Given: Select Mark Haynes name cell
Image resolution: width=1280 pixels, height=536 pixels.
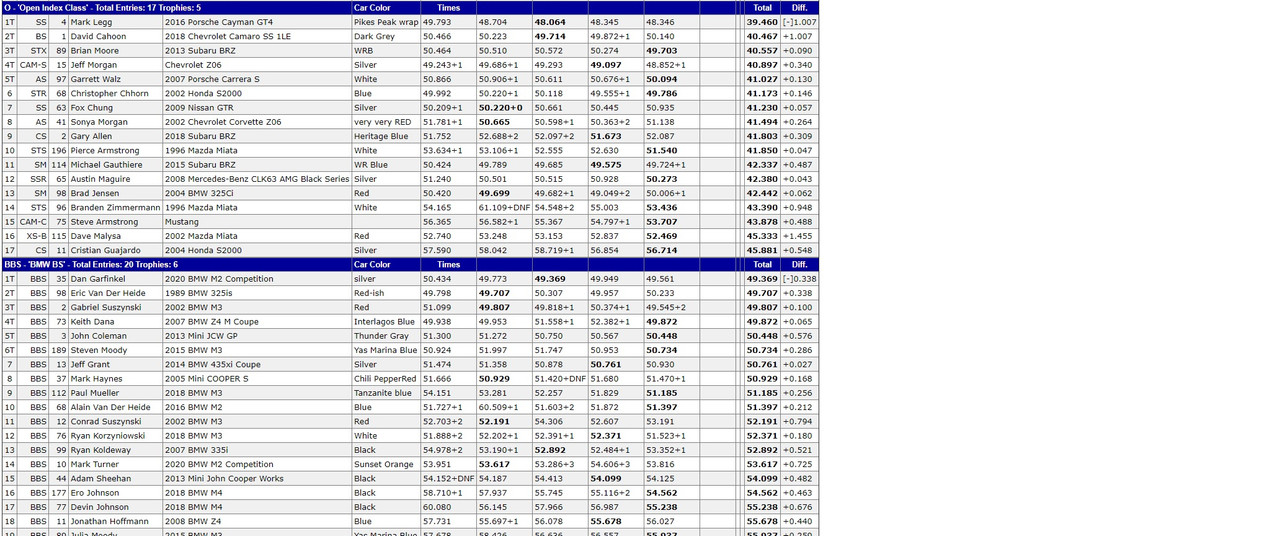Looking at the screenshot, I should [x=96, y=379].
